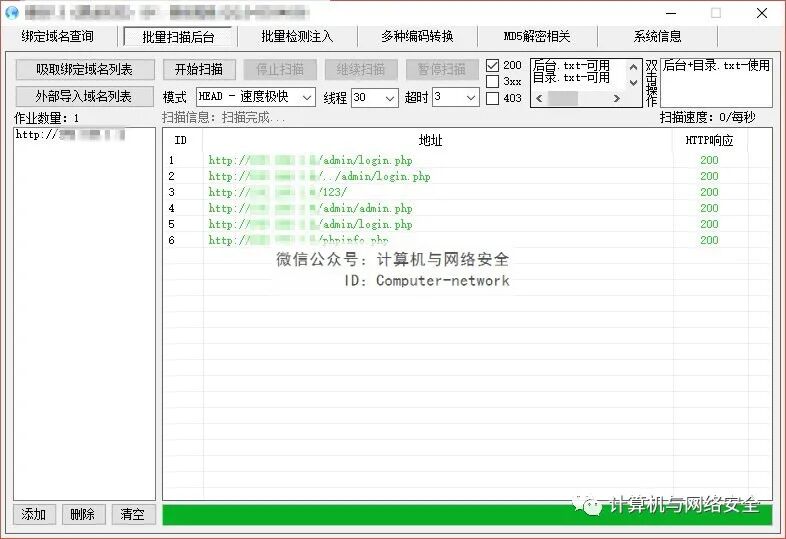Select result row 6 /phpinfo.php
The height and width of the screenshot is (539, 786).
pos(466,240)
